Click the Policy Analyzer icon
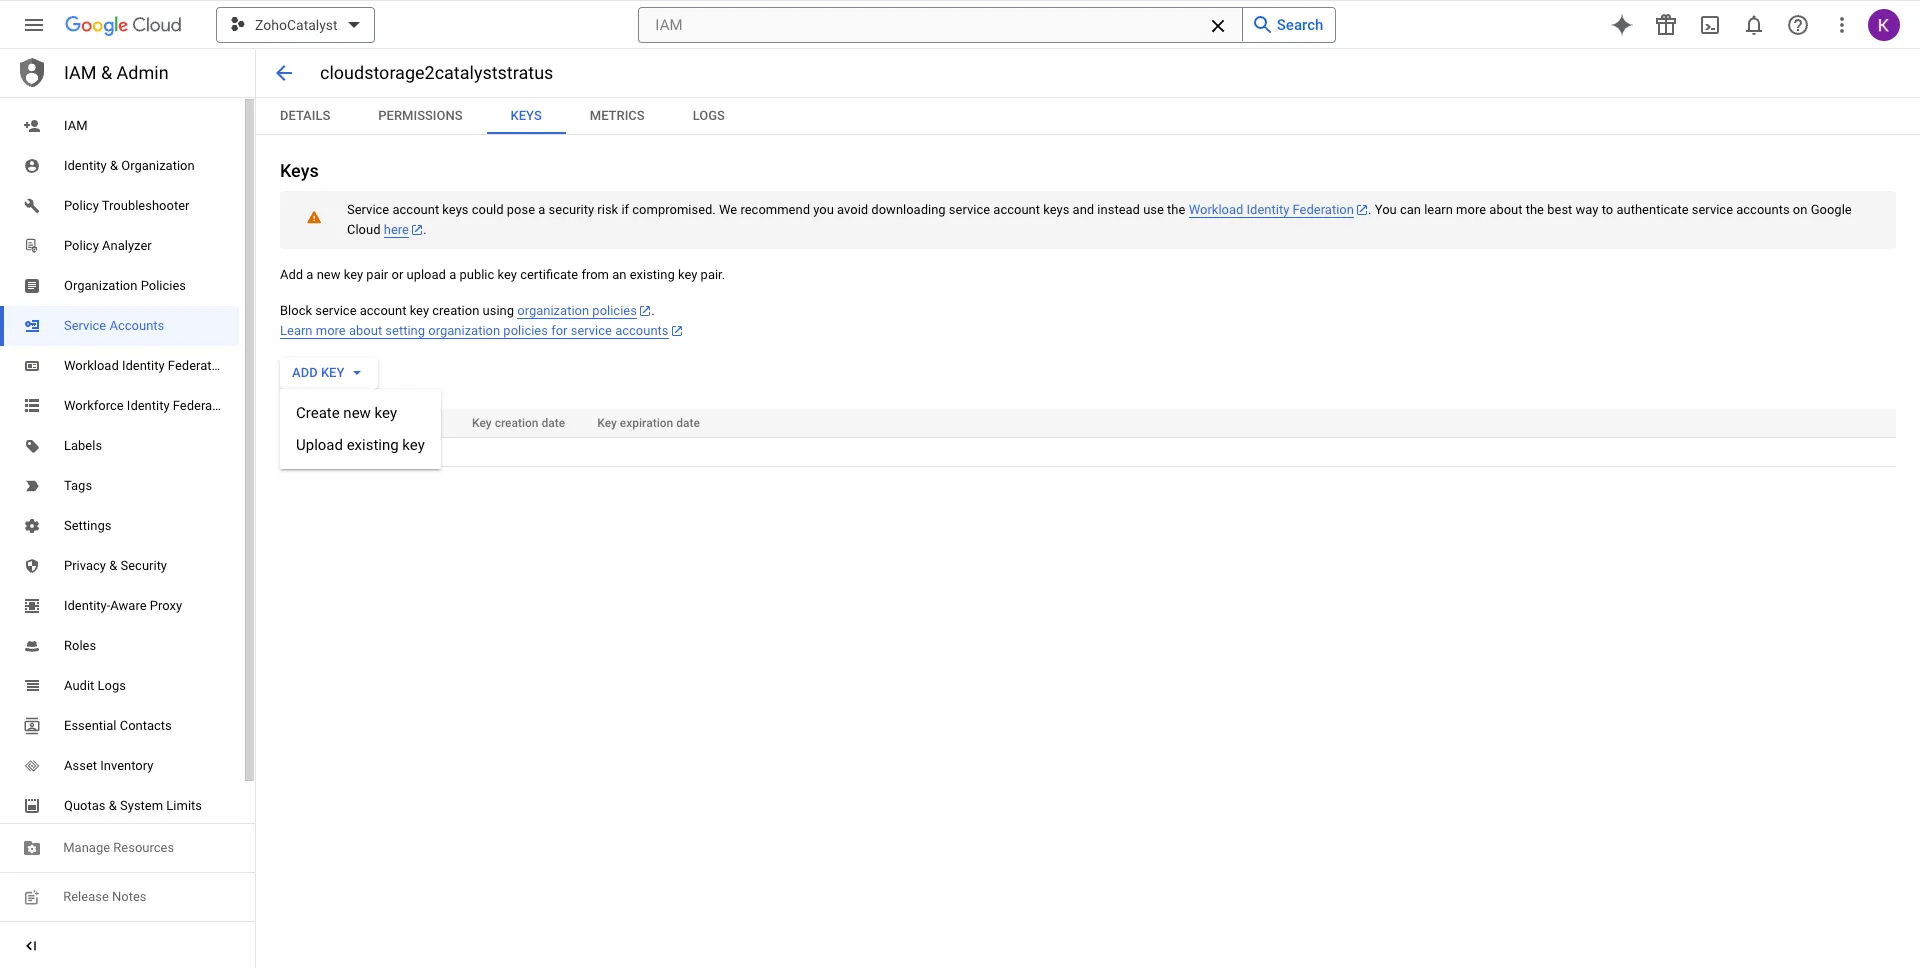This screenshot has width=1920, height=968. coord(32,246)
